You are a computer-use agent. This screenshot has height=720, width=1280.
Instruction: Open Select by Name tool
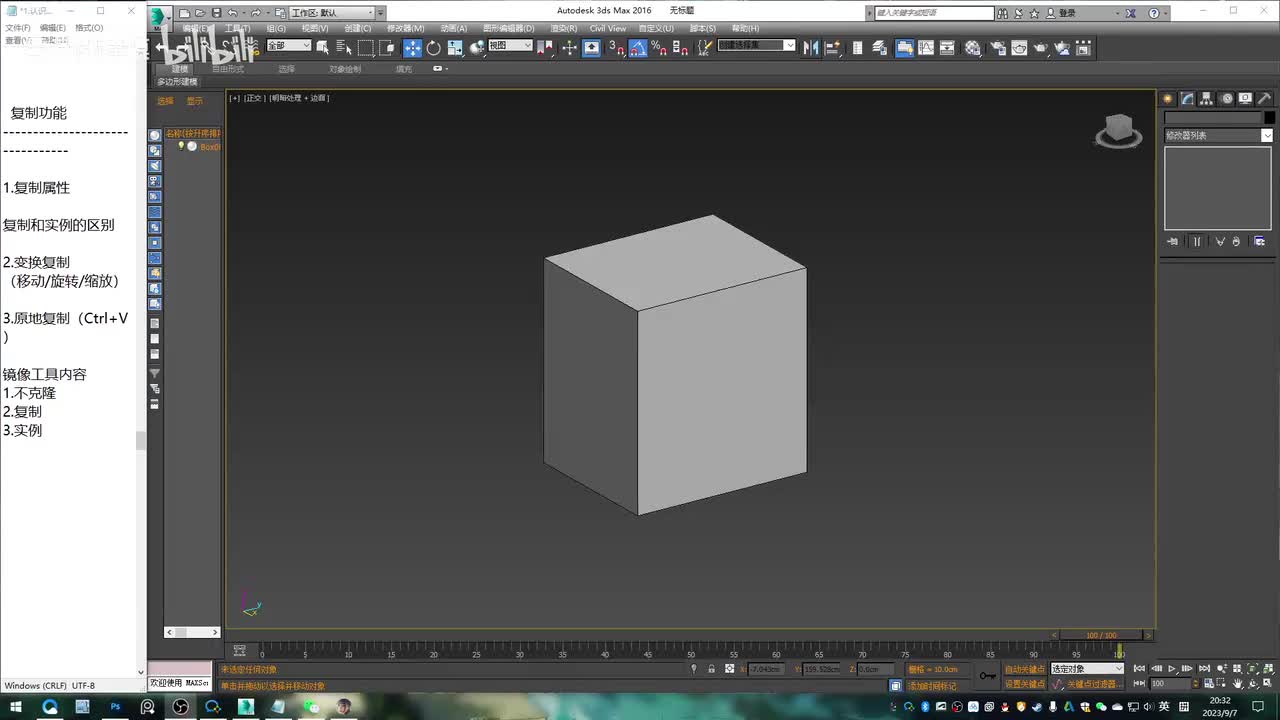[x=344, y=48]
